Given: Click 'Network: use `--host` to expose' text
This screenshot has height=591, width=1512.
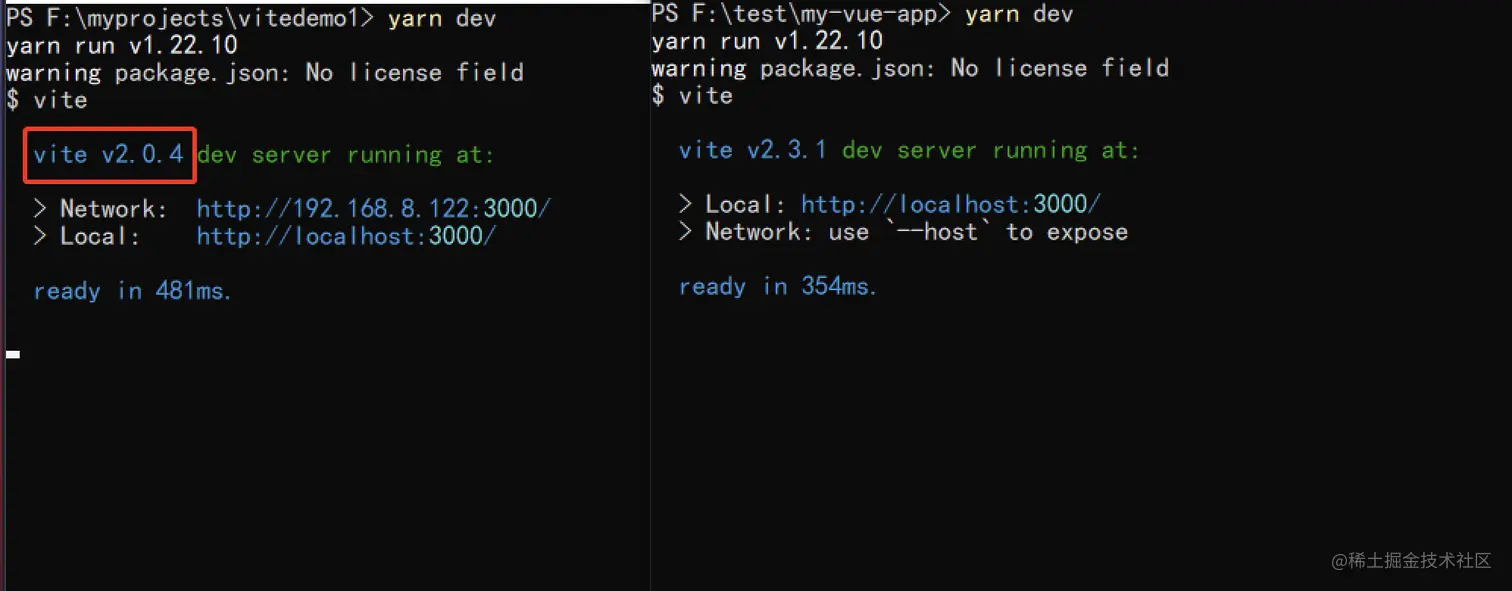Looking at the screenshot, I should [917, 231].
